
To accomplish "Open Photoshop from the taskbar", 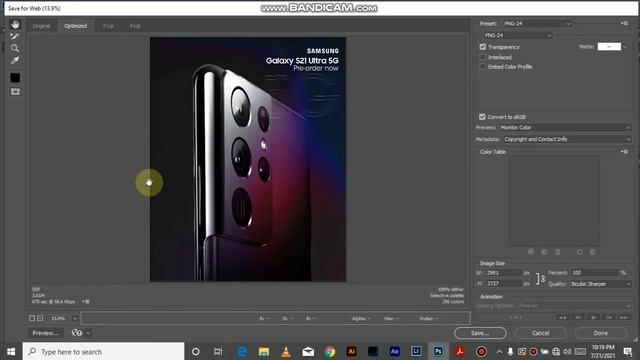I will (x=438, y=351).
